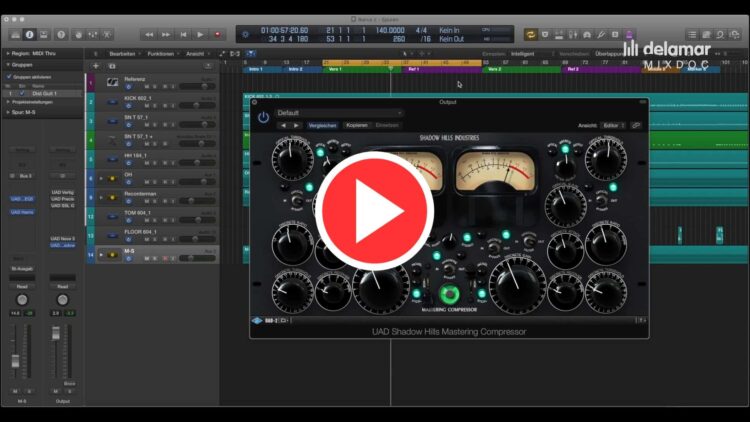
Task: Adjust the FLOOR 604_1 track volume slider
Action: coord(197,239)
